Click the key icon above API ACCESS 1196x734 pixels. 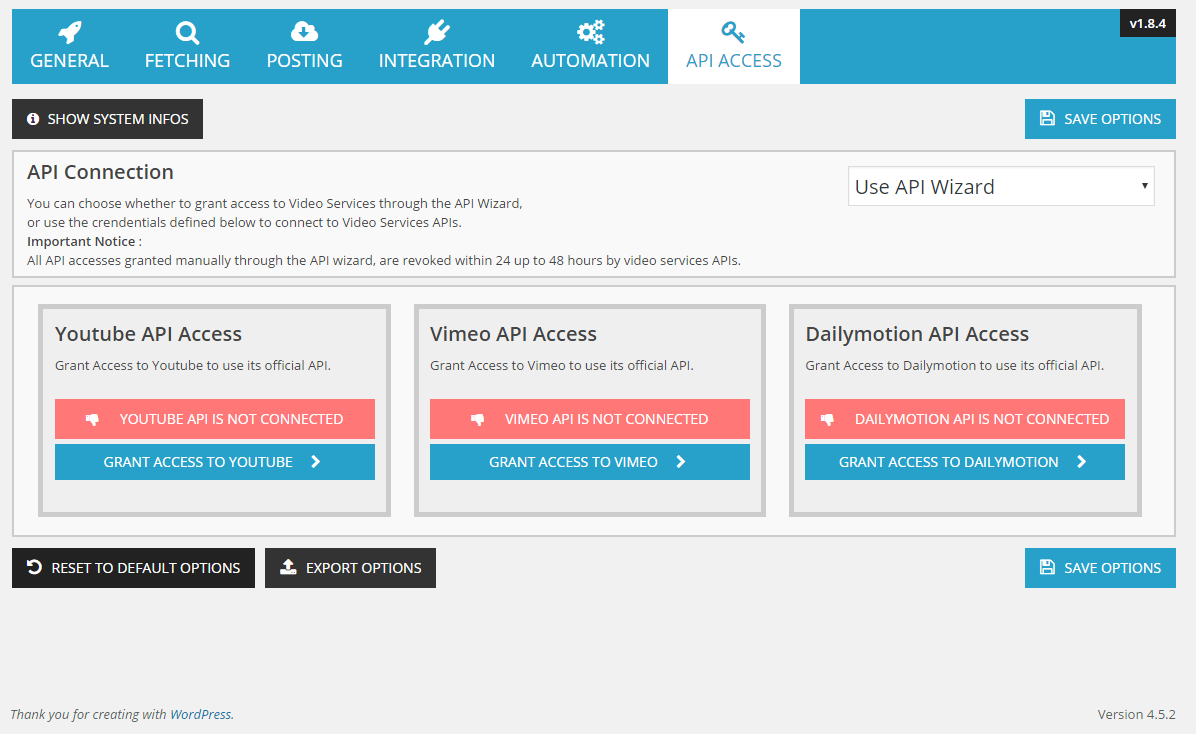point(733,32)
